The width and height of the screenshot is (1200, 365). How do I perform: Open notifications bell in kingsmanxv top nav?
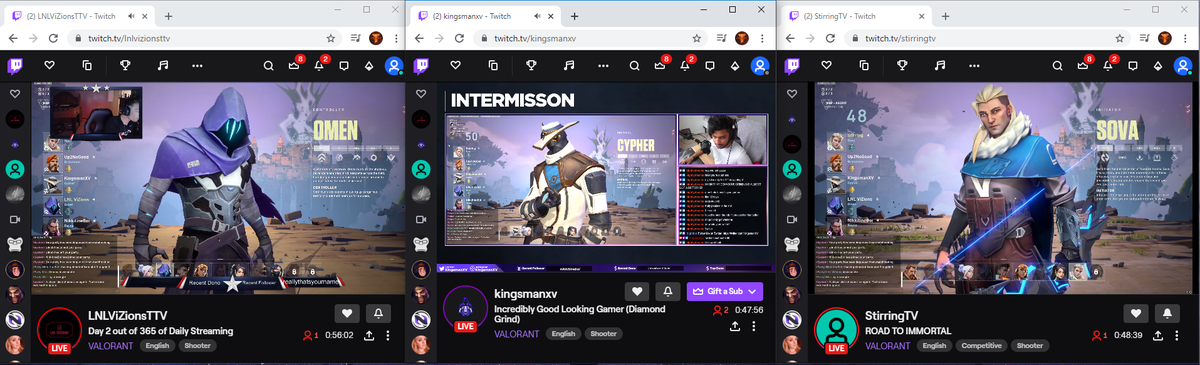pos(686,66)
